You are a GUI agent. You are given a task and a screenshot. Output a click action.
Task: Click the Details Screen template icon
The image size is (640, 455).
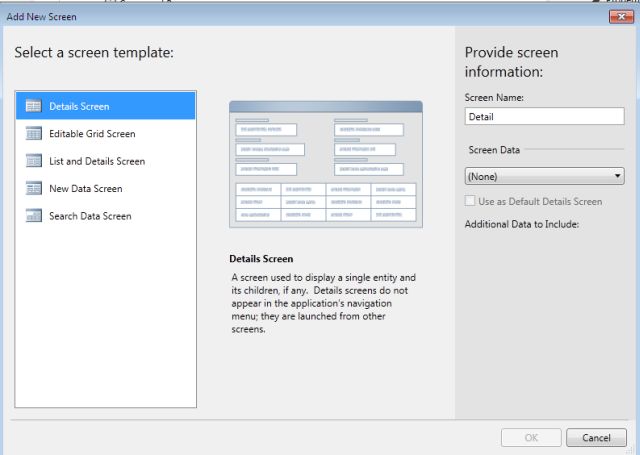point(33,106)
